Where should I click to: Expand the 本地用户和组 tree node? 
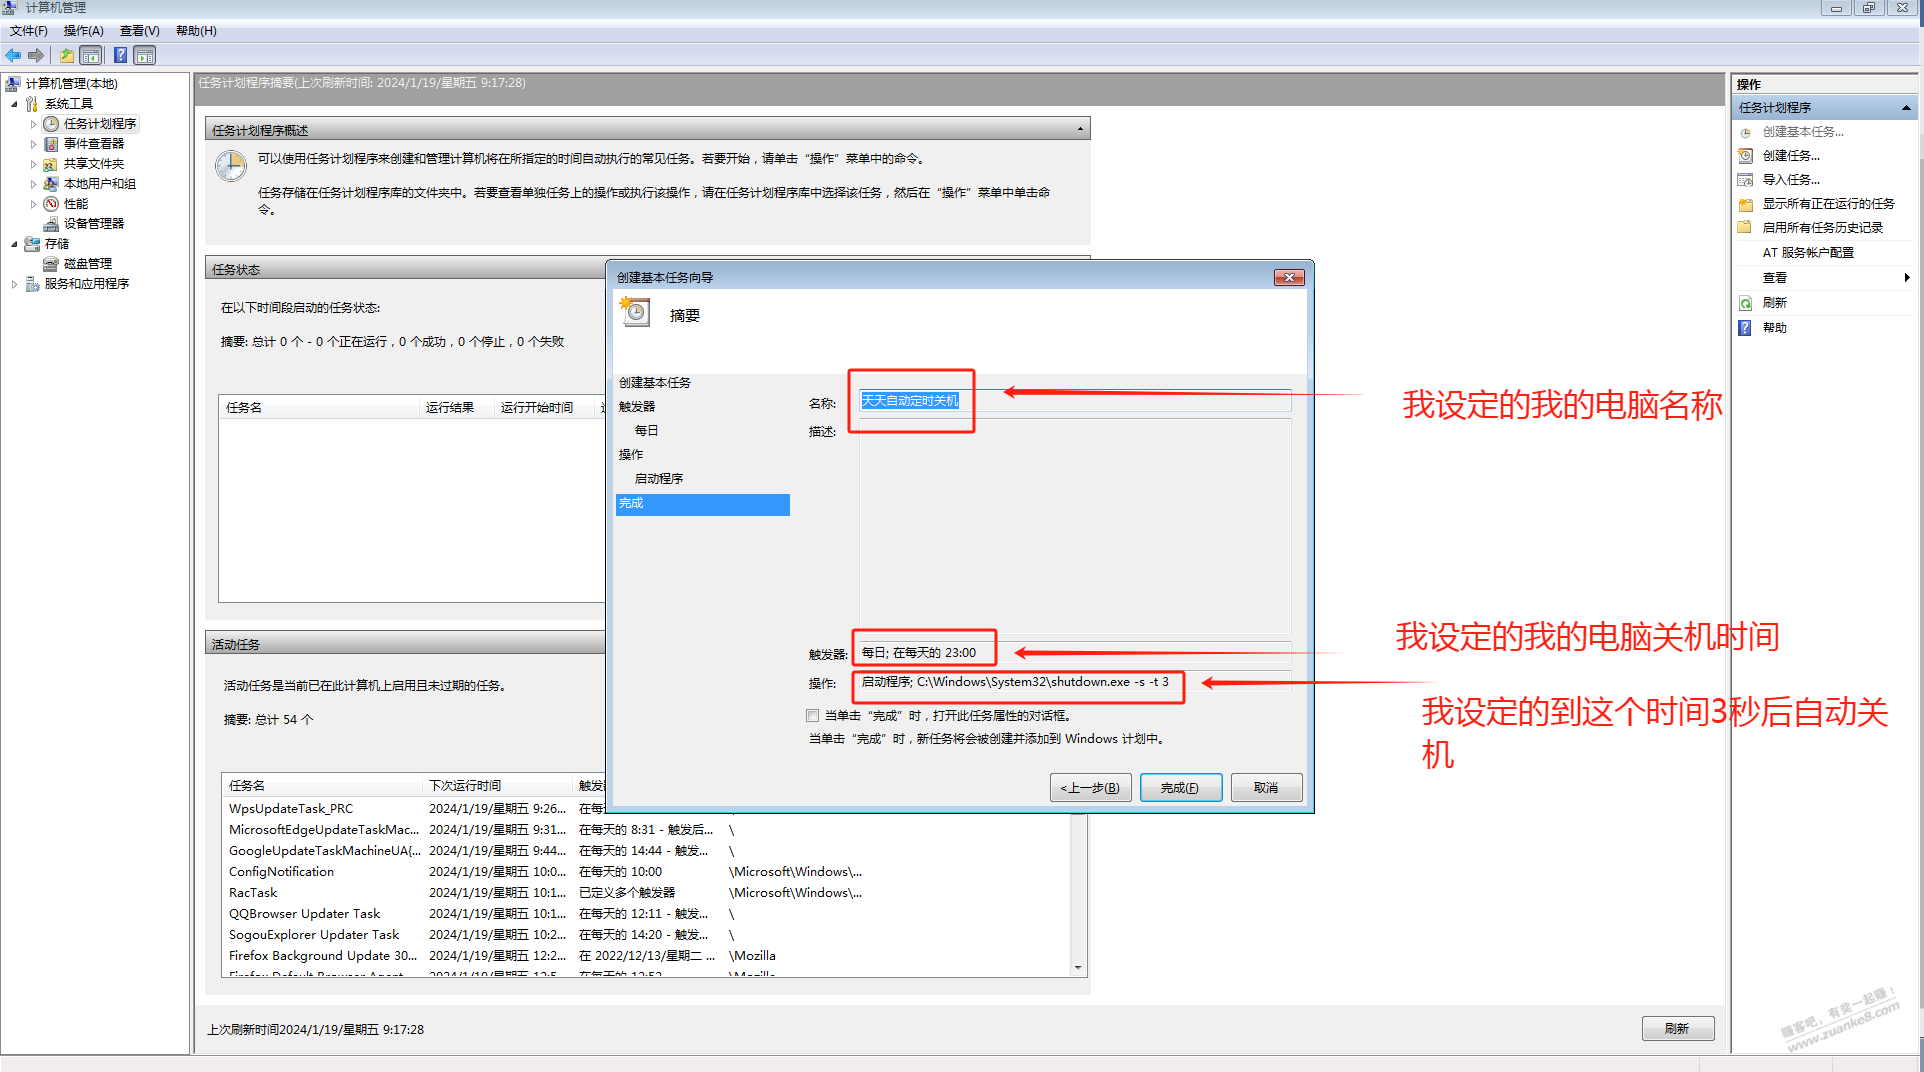(x=33, y=184)
